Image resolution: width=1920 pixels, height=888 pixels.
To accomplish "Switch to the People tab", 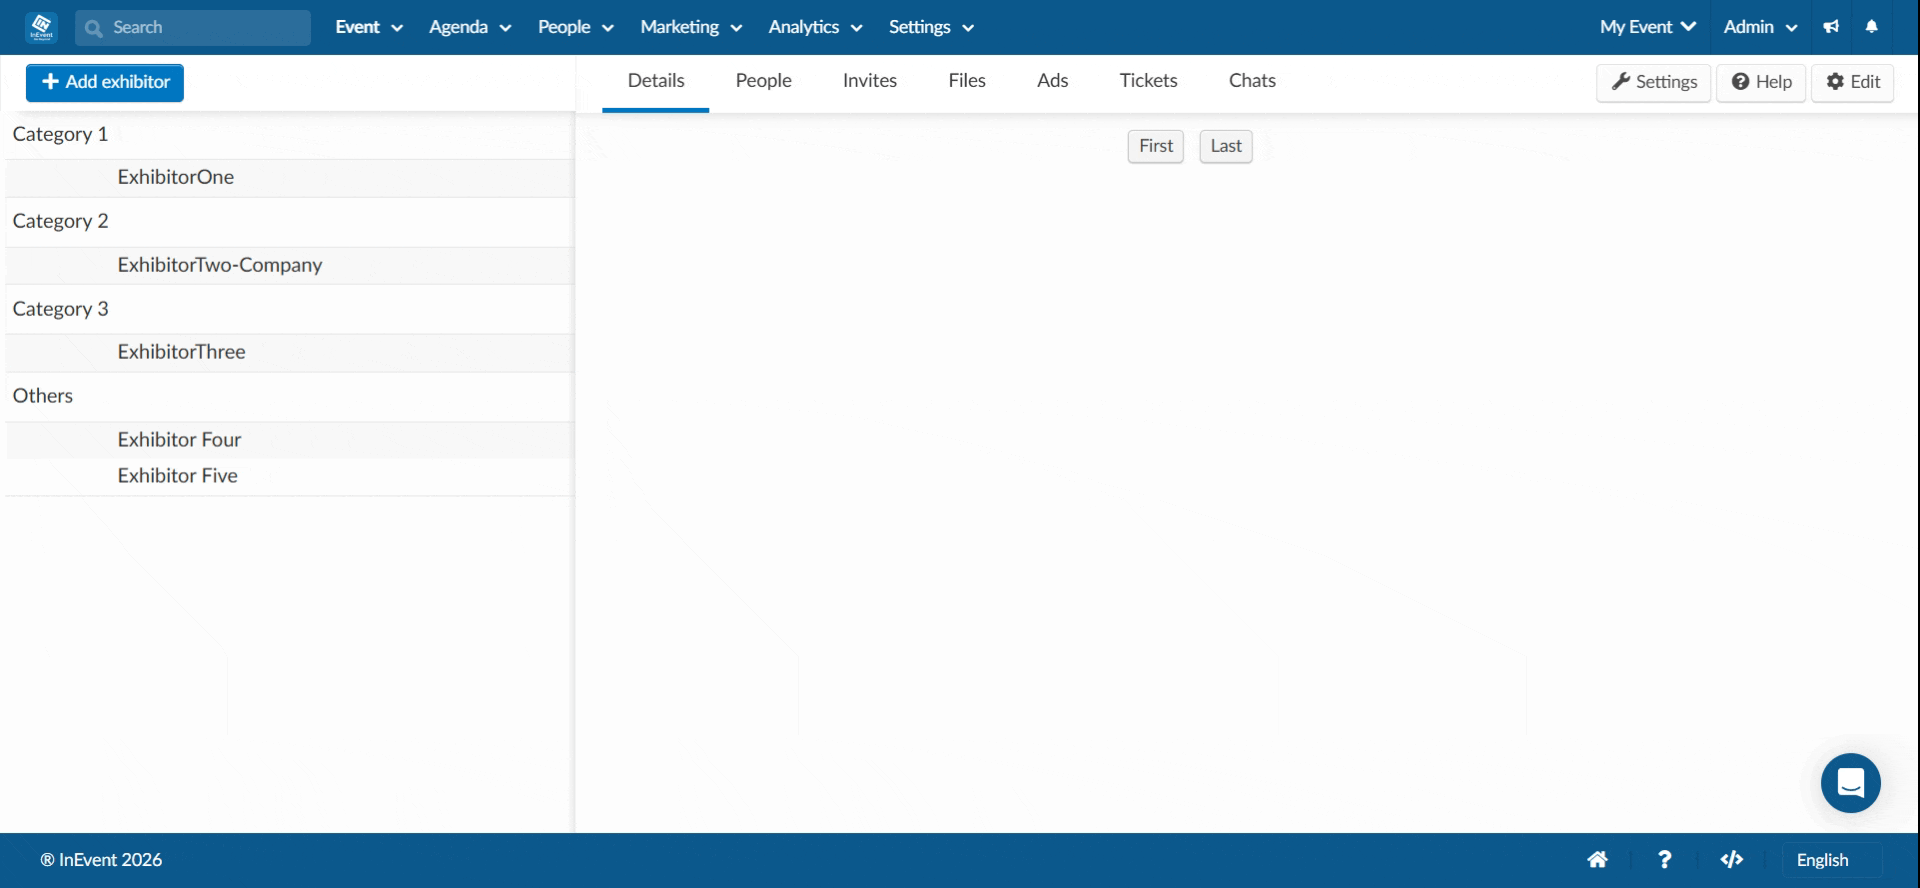I will point(764,81).
